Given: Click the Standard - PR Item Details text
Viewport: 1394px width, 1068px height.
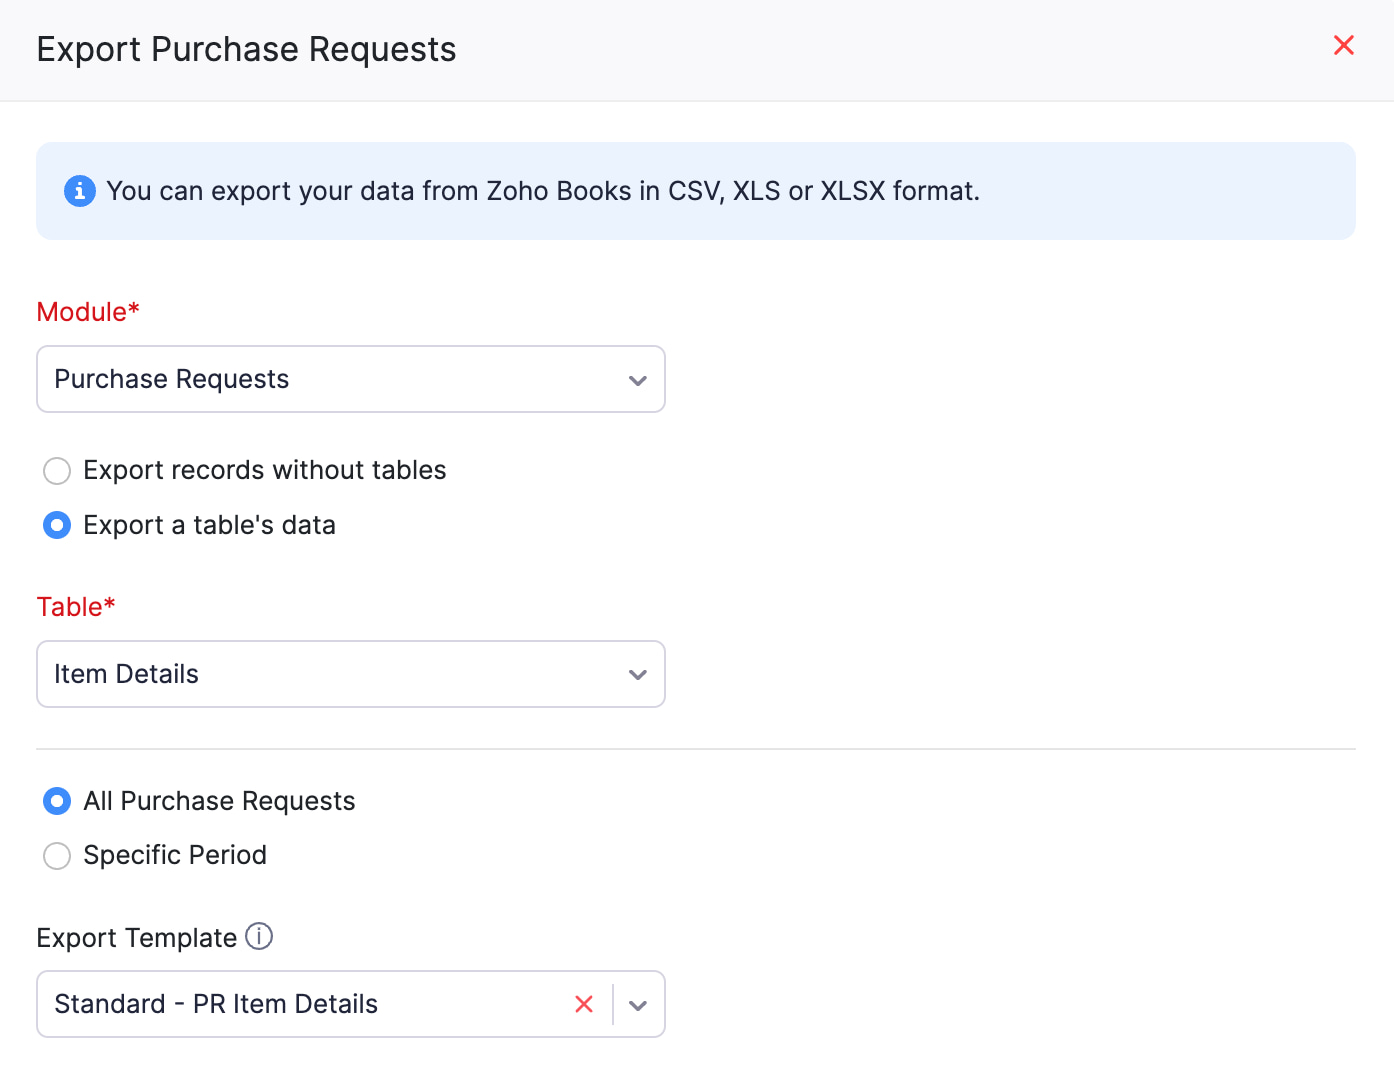Looking at the screenshot, I should 215,1004.
